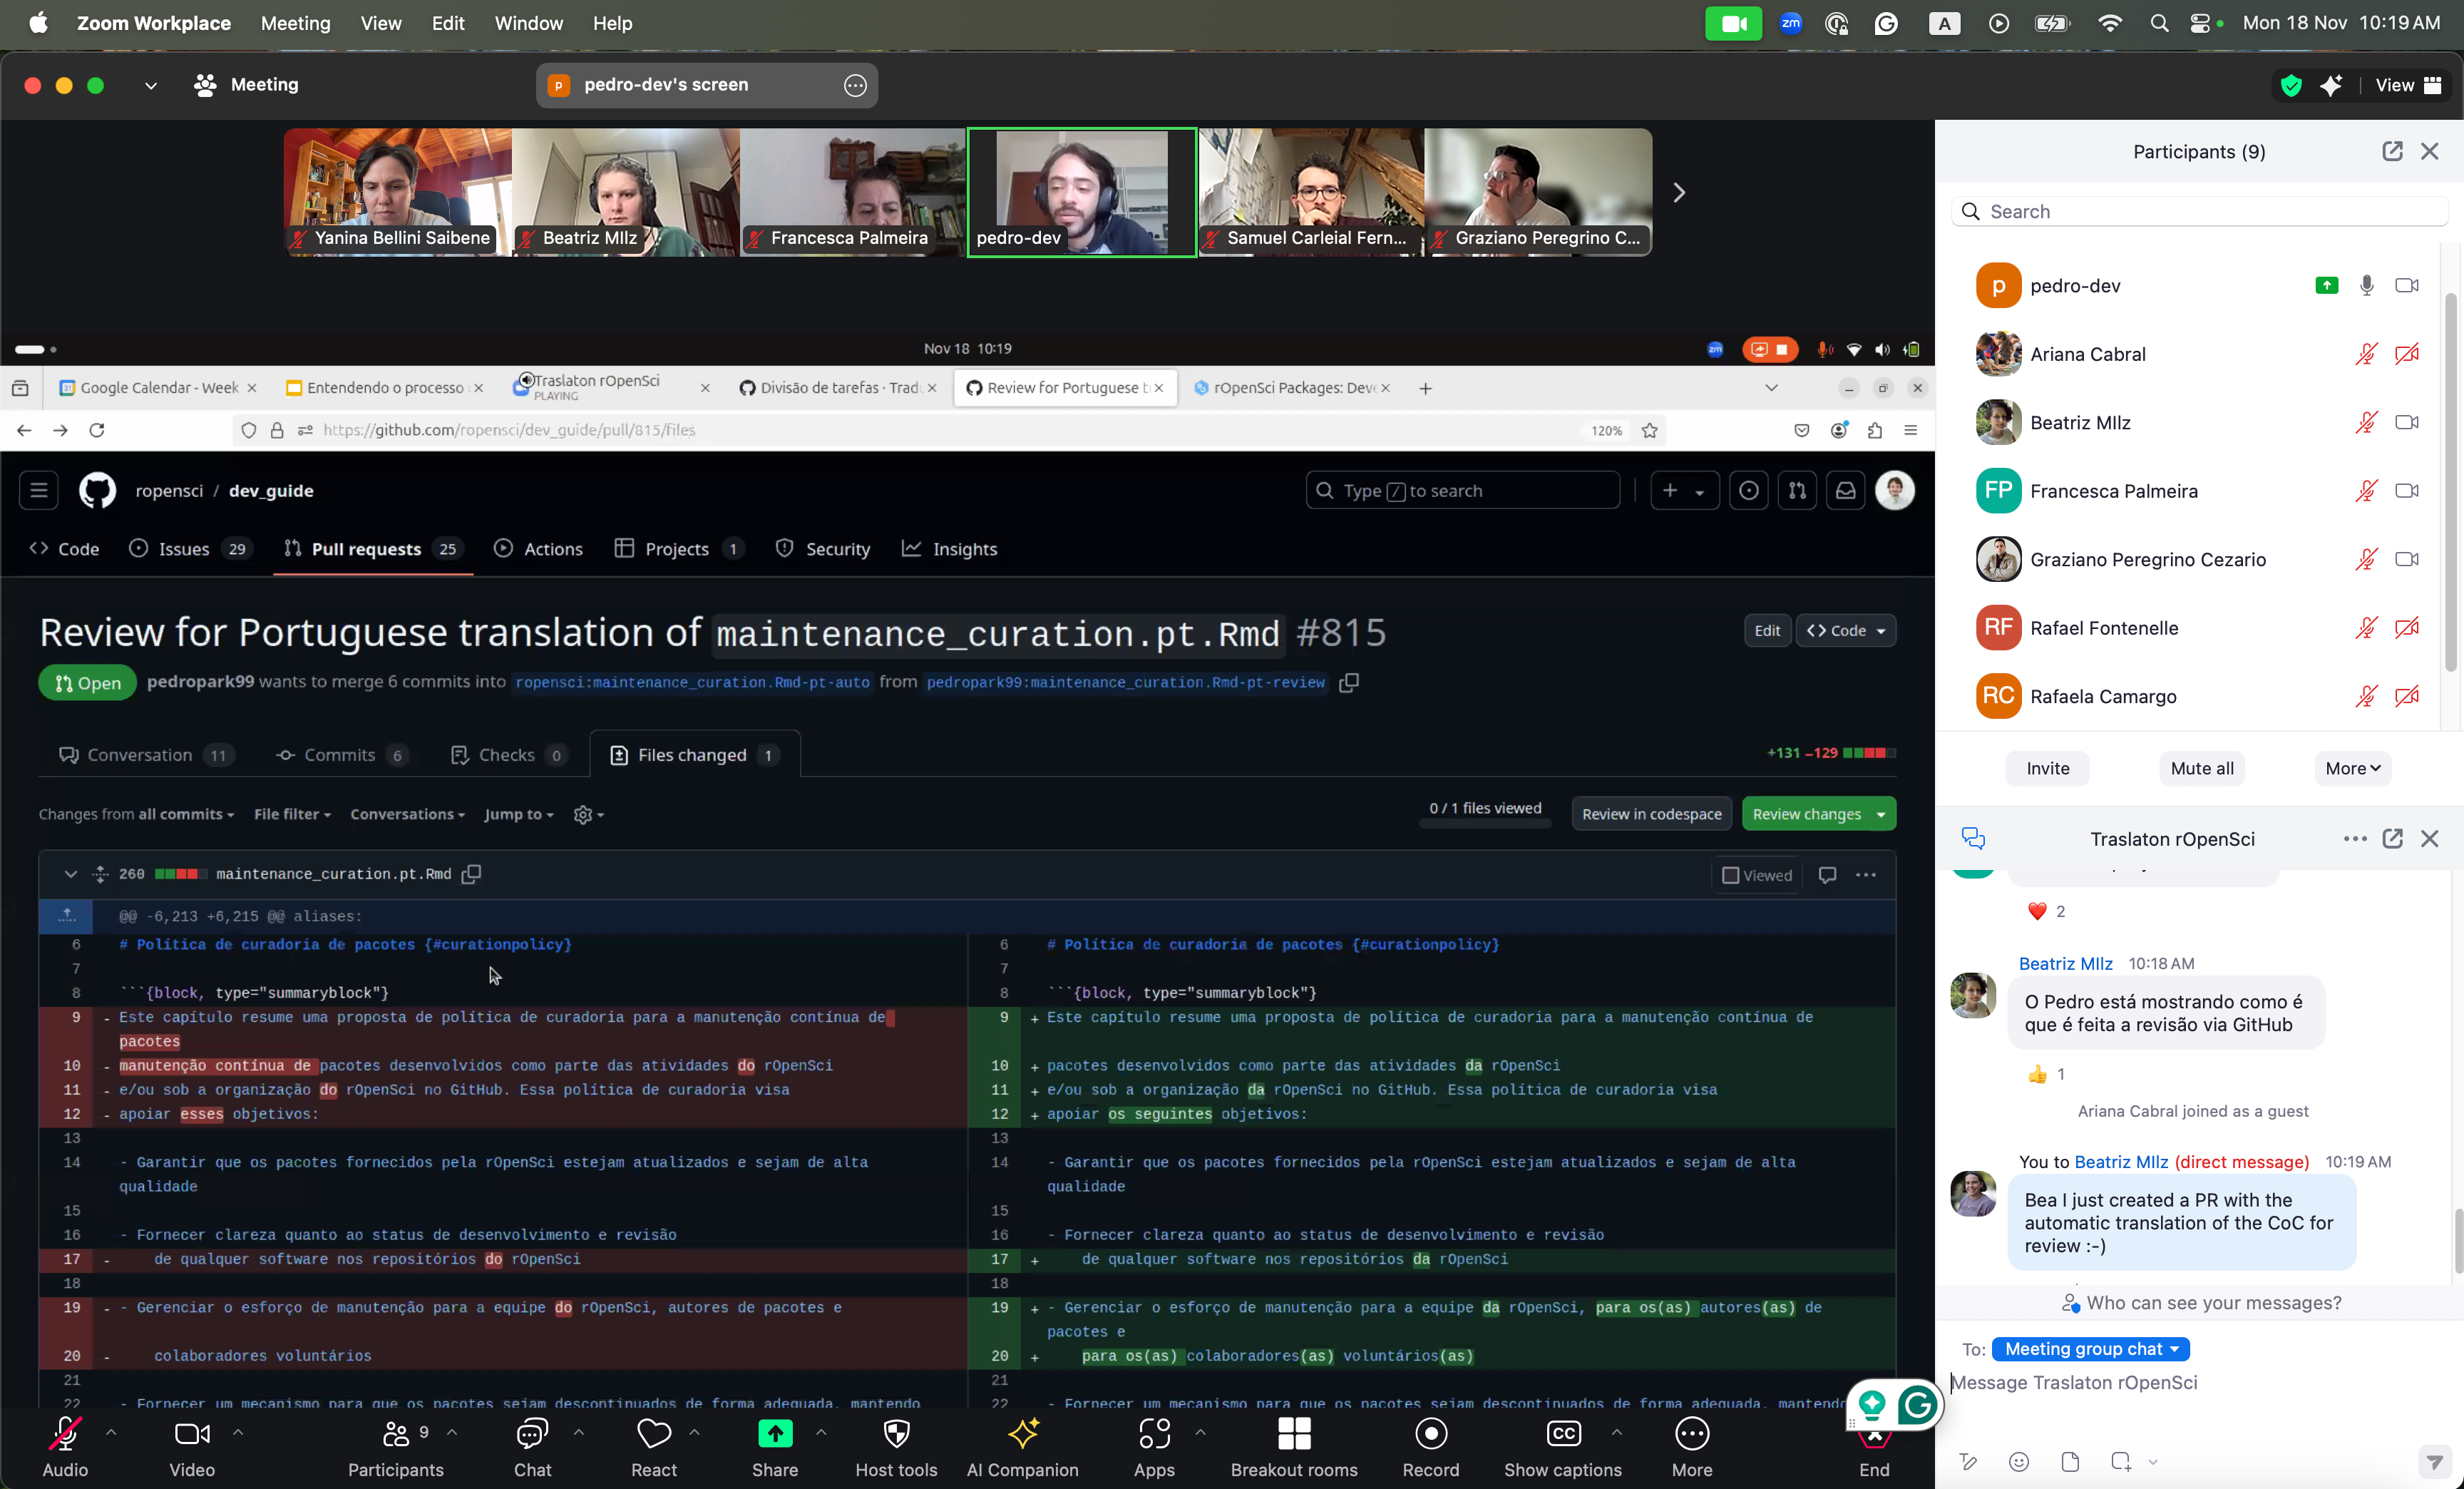
Task: Open the emoji picker in chat compose bar
Action: (x=2019, y=1461)
